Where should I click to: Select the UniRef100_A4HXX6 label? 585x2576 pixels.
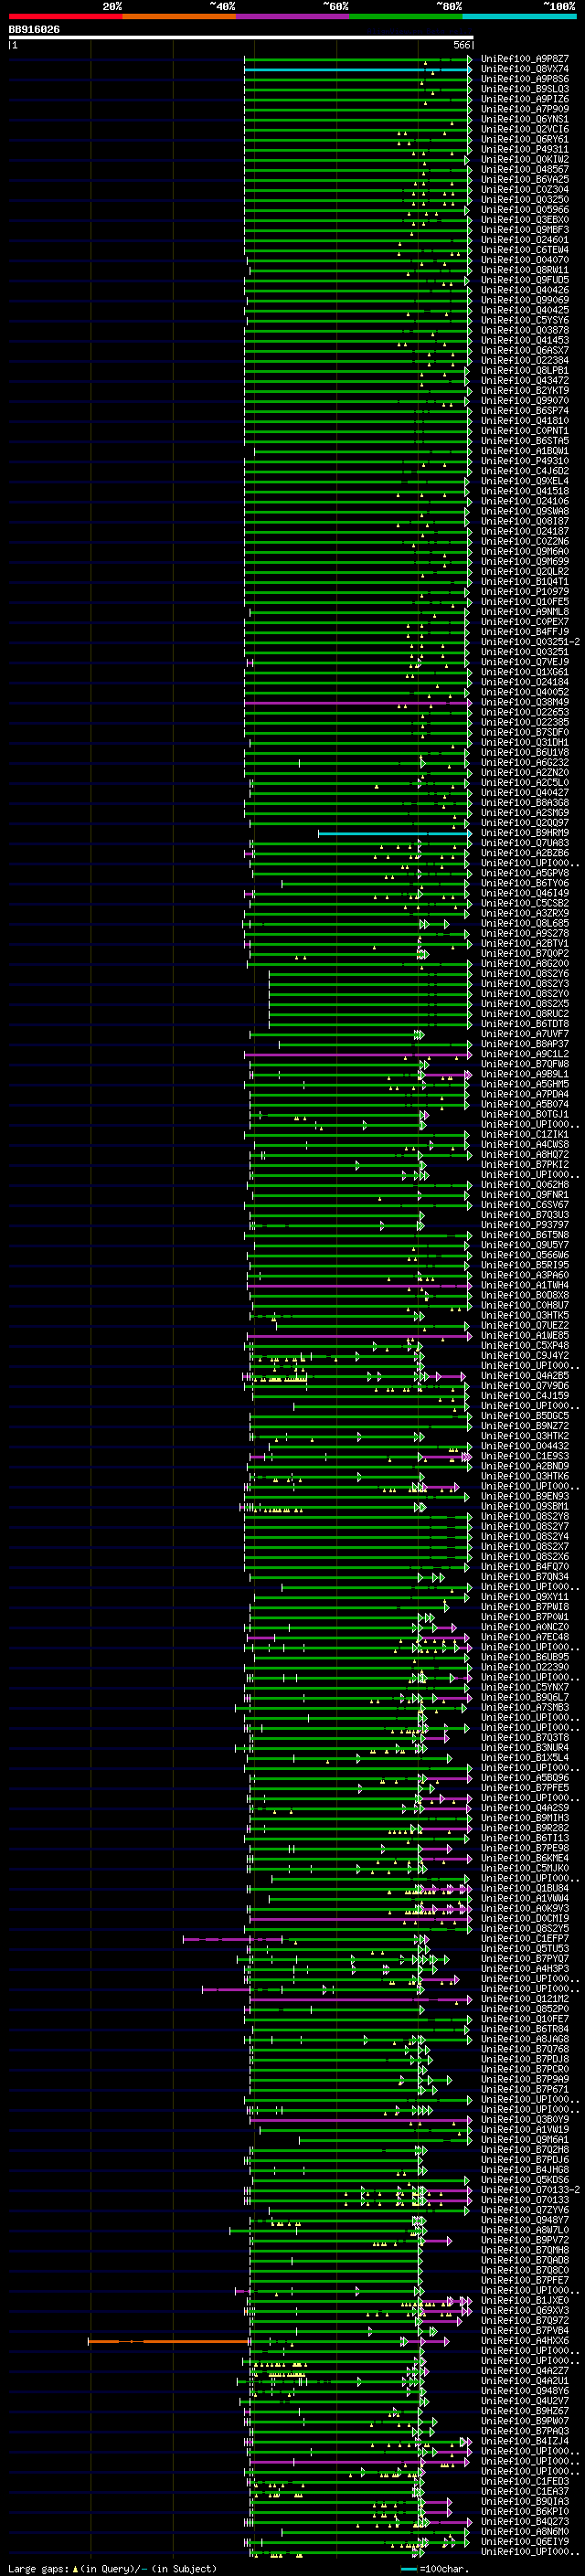pos(525,2340)
